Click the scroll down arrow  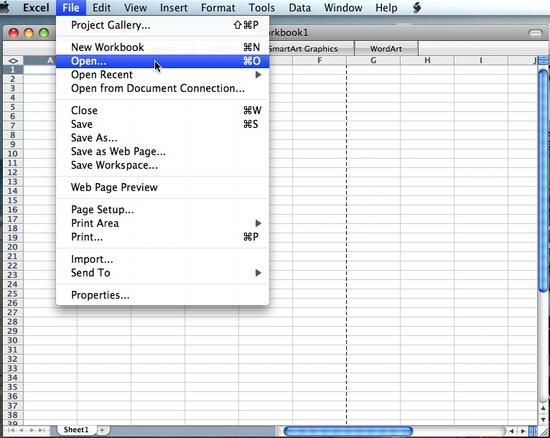[x=543, y=419]
